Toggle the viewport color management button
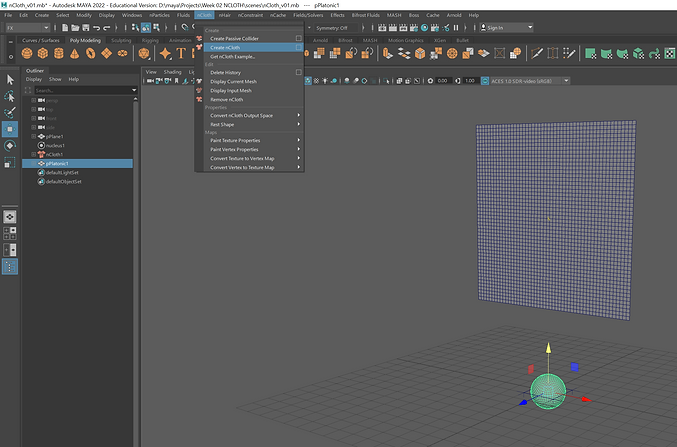Screen dimensions: 677x447 [485, 81]
